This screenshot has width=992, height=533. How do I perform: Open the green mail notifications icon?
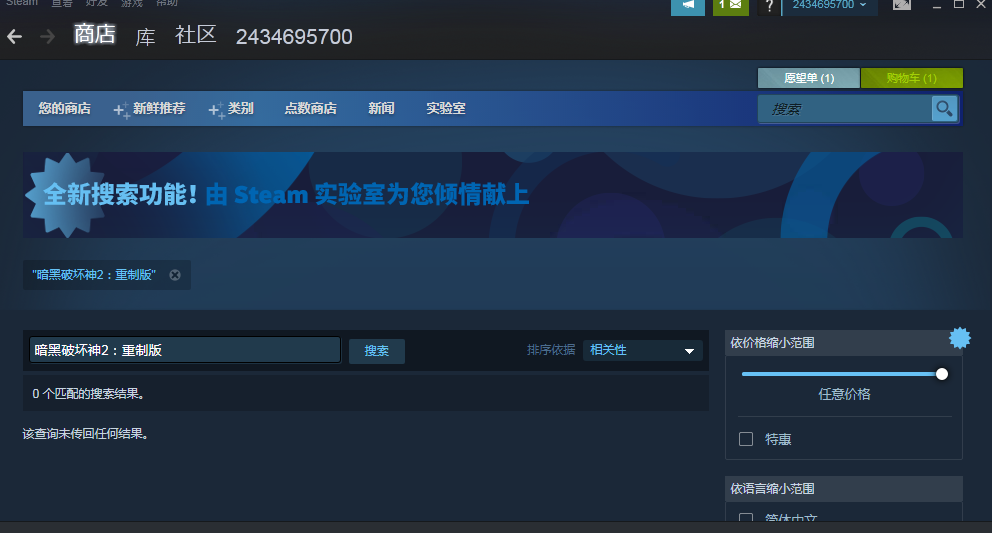[x=731, y=6]
